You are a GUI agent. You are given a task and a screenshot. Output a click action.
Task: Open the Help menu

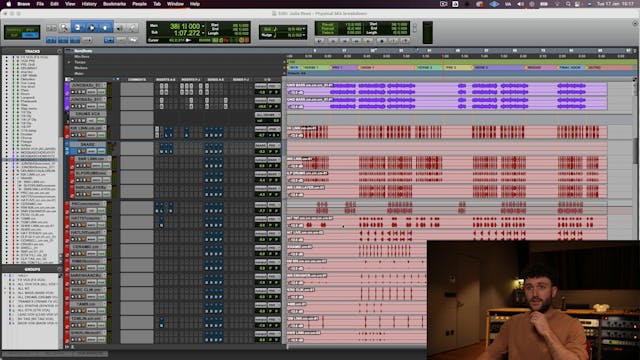tap(195, 4)
